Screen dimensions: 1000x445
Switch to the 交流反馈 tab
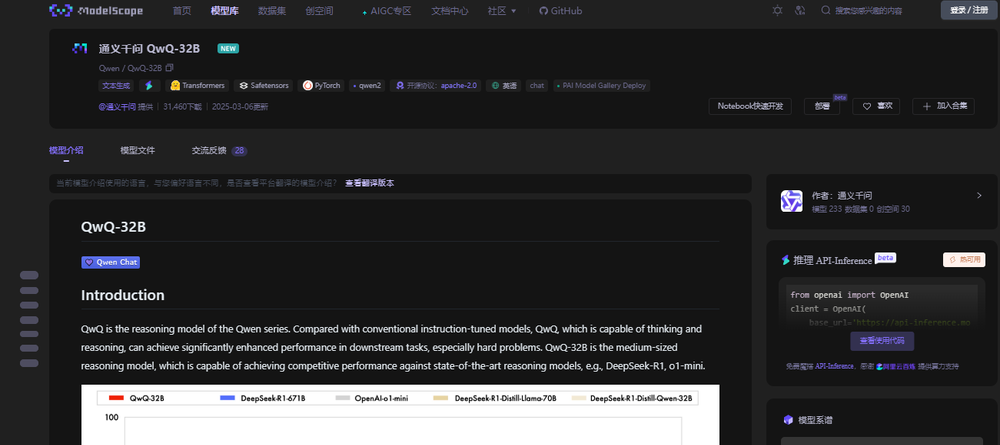click(219, 150)
